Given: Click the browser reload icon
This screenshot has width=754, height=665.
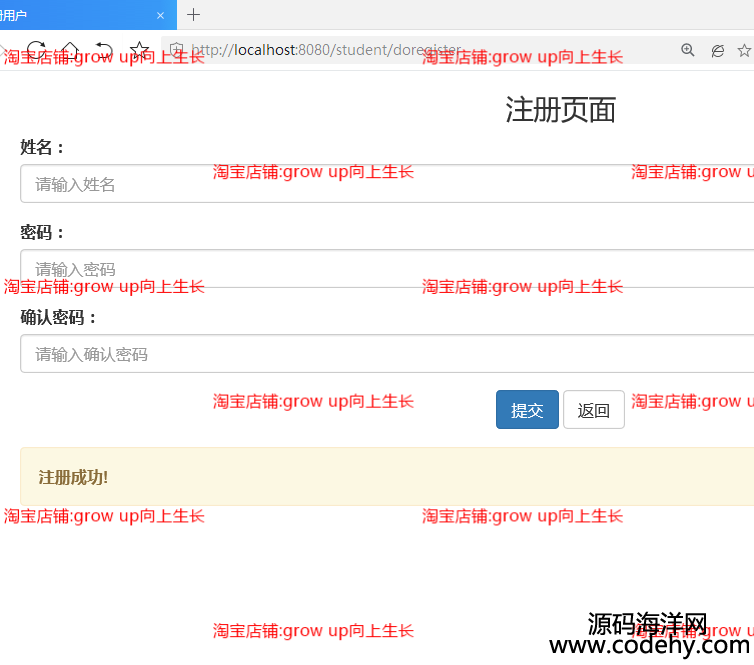Looking at the screenshot, I should click(x=36, y=50).
